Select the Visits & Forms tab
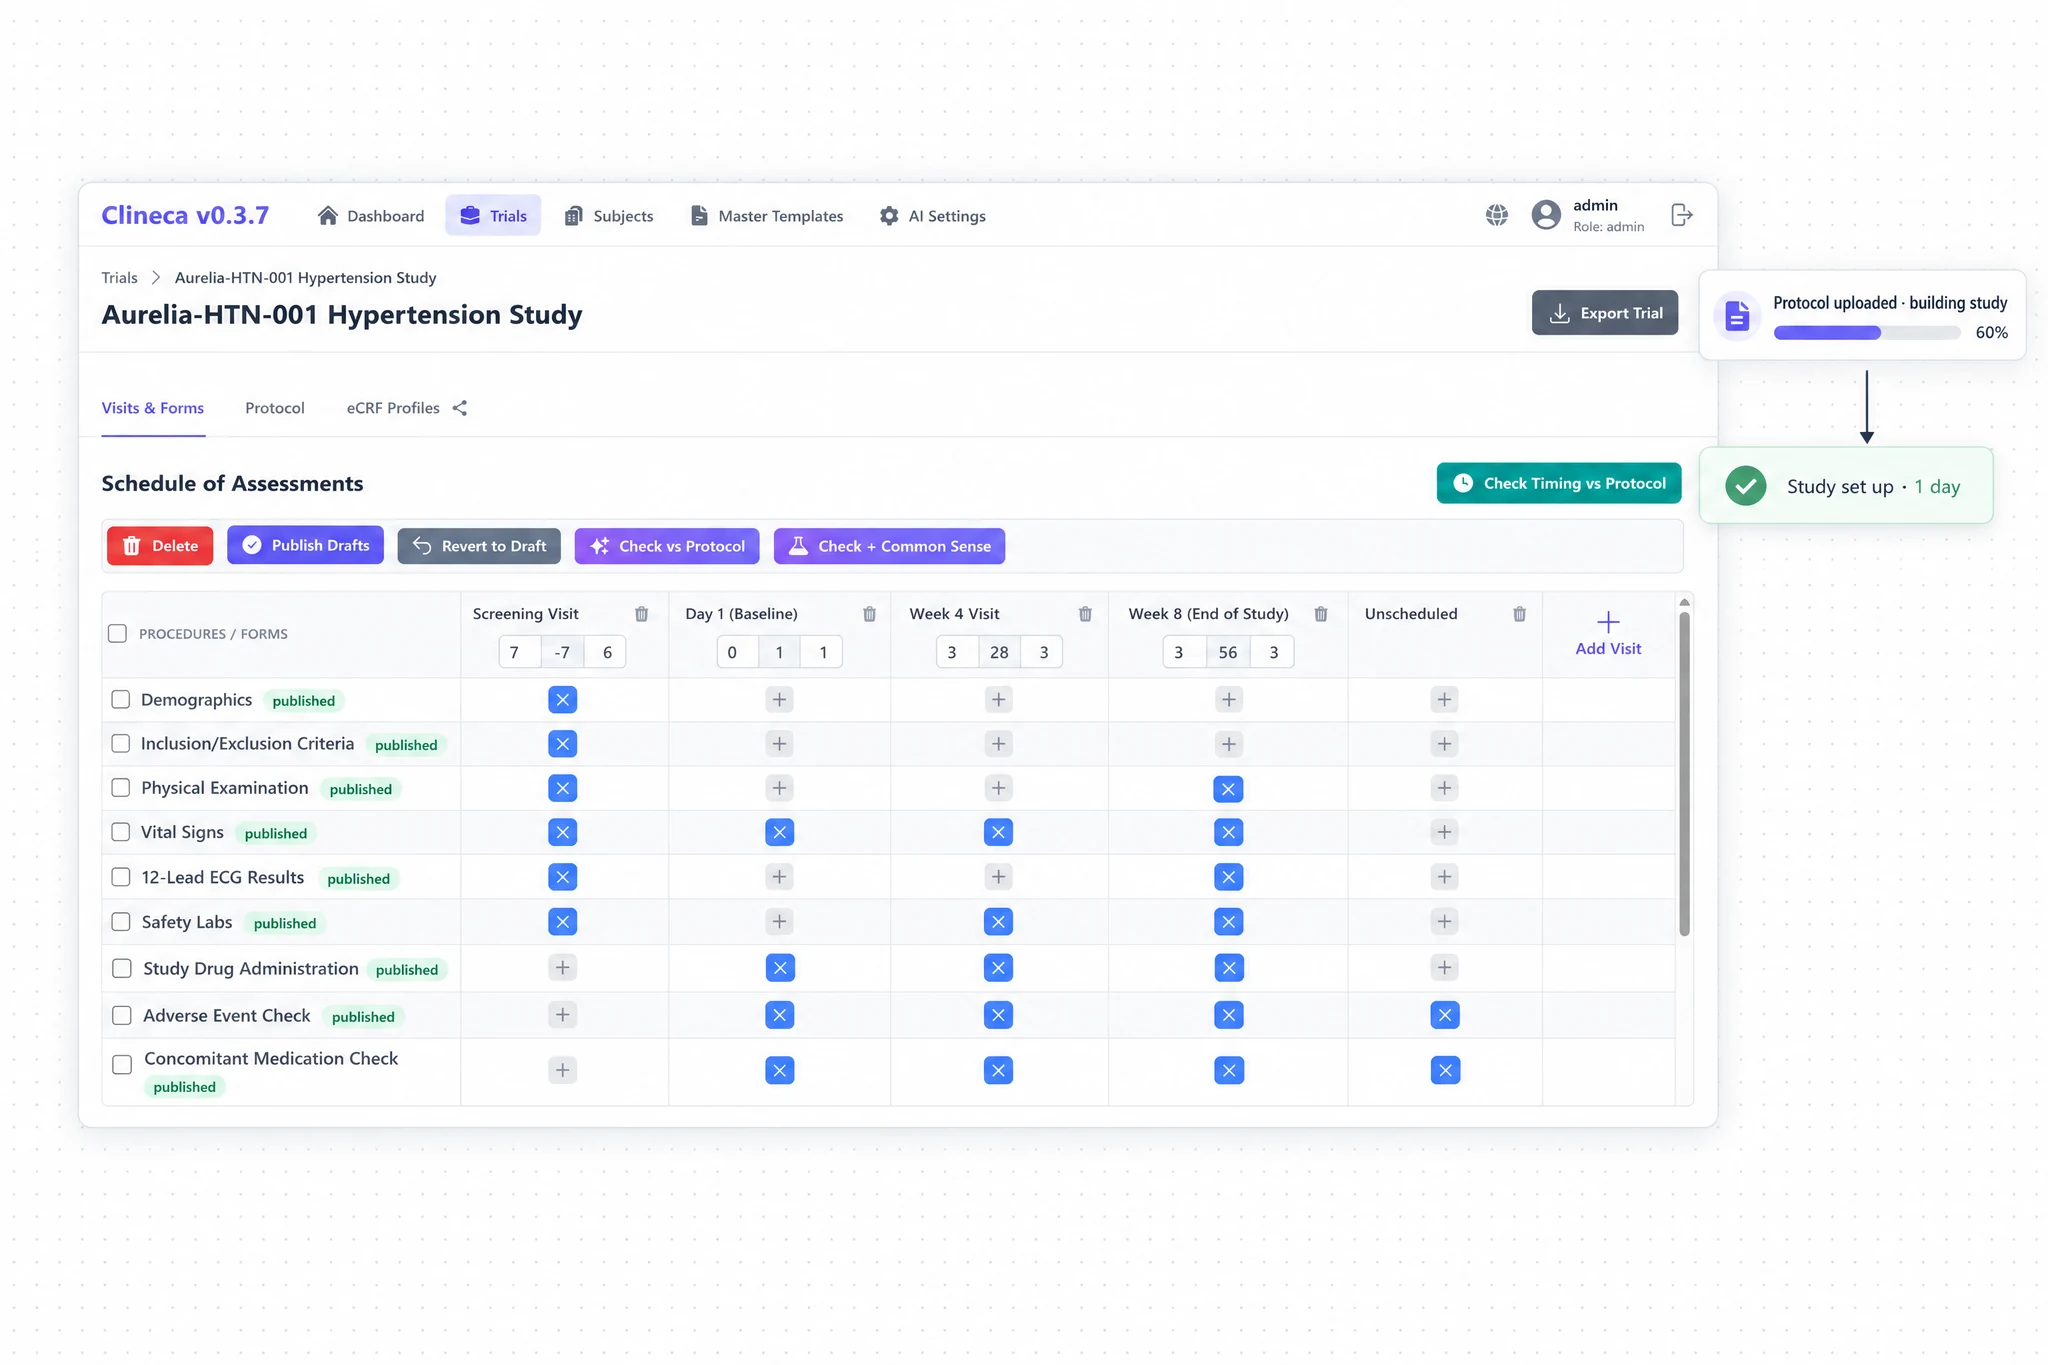 [153, 408]
